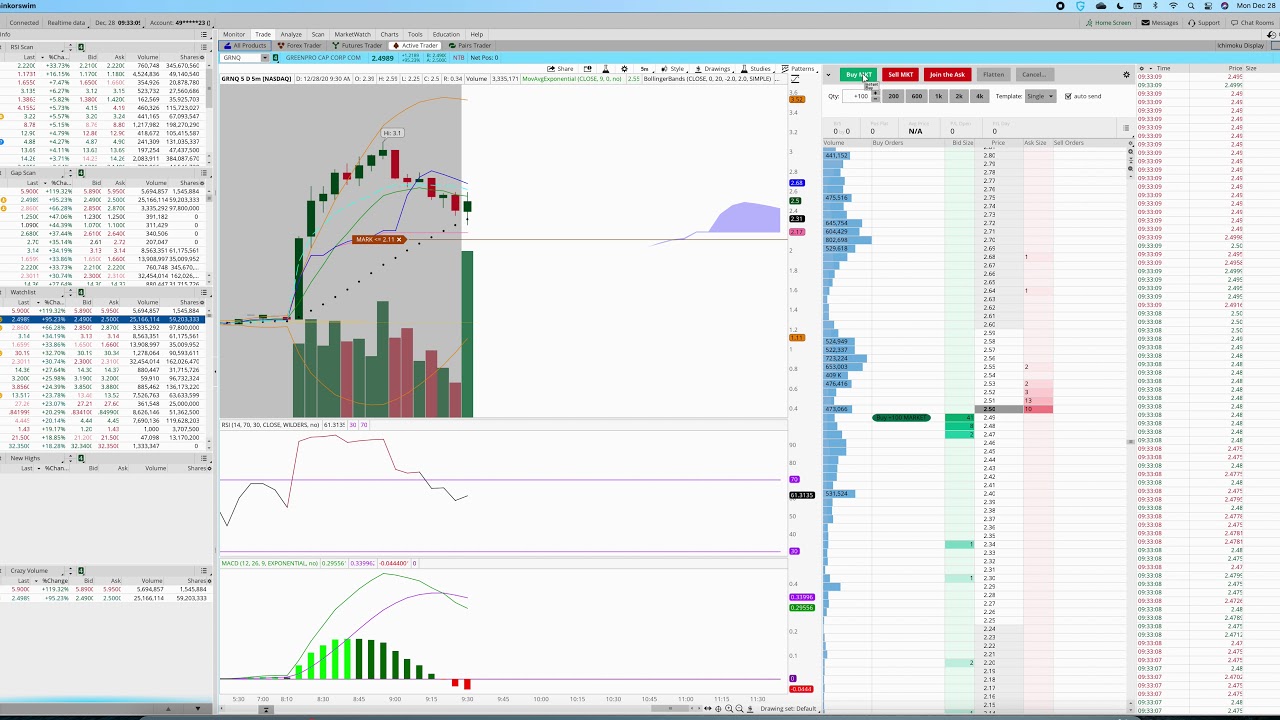The image size is (1280, 720).
Task: Open Active Trader settings gear
Action: [1126, 74]
